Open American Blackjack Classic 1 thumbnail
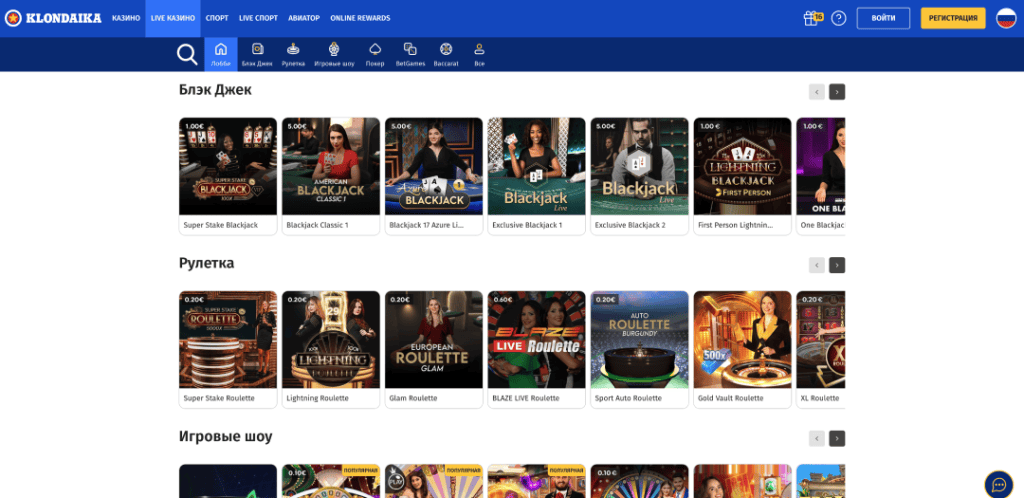1024x498 pixels. point(331,166)
